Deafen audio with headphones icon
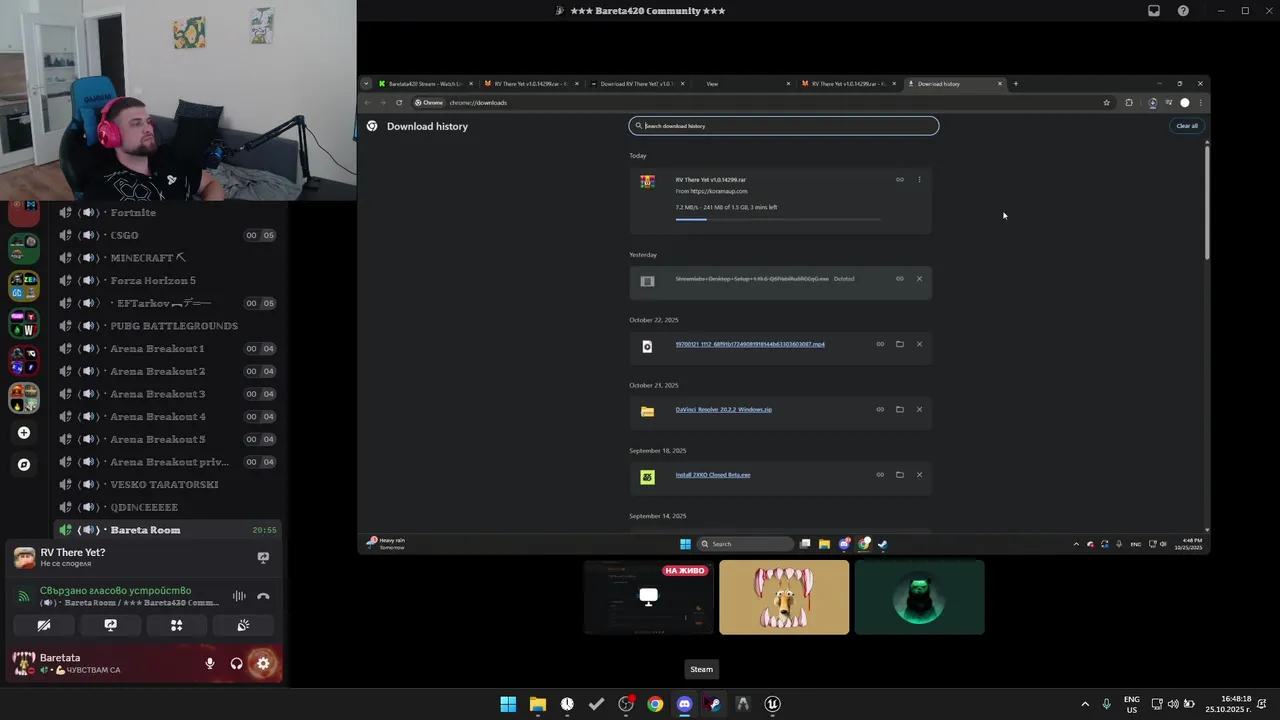 pyautogui.click(x=237, y=663)
